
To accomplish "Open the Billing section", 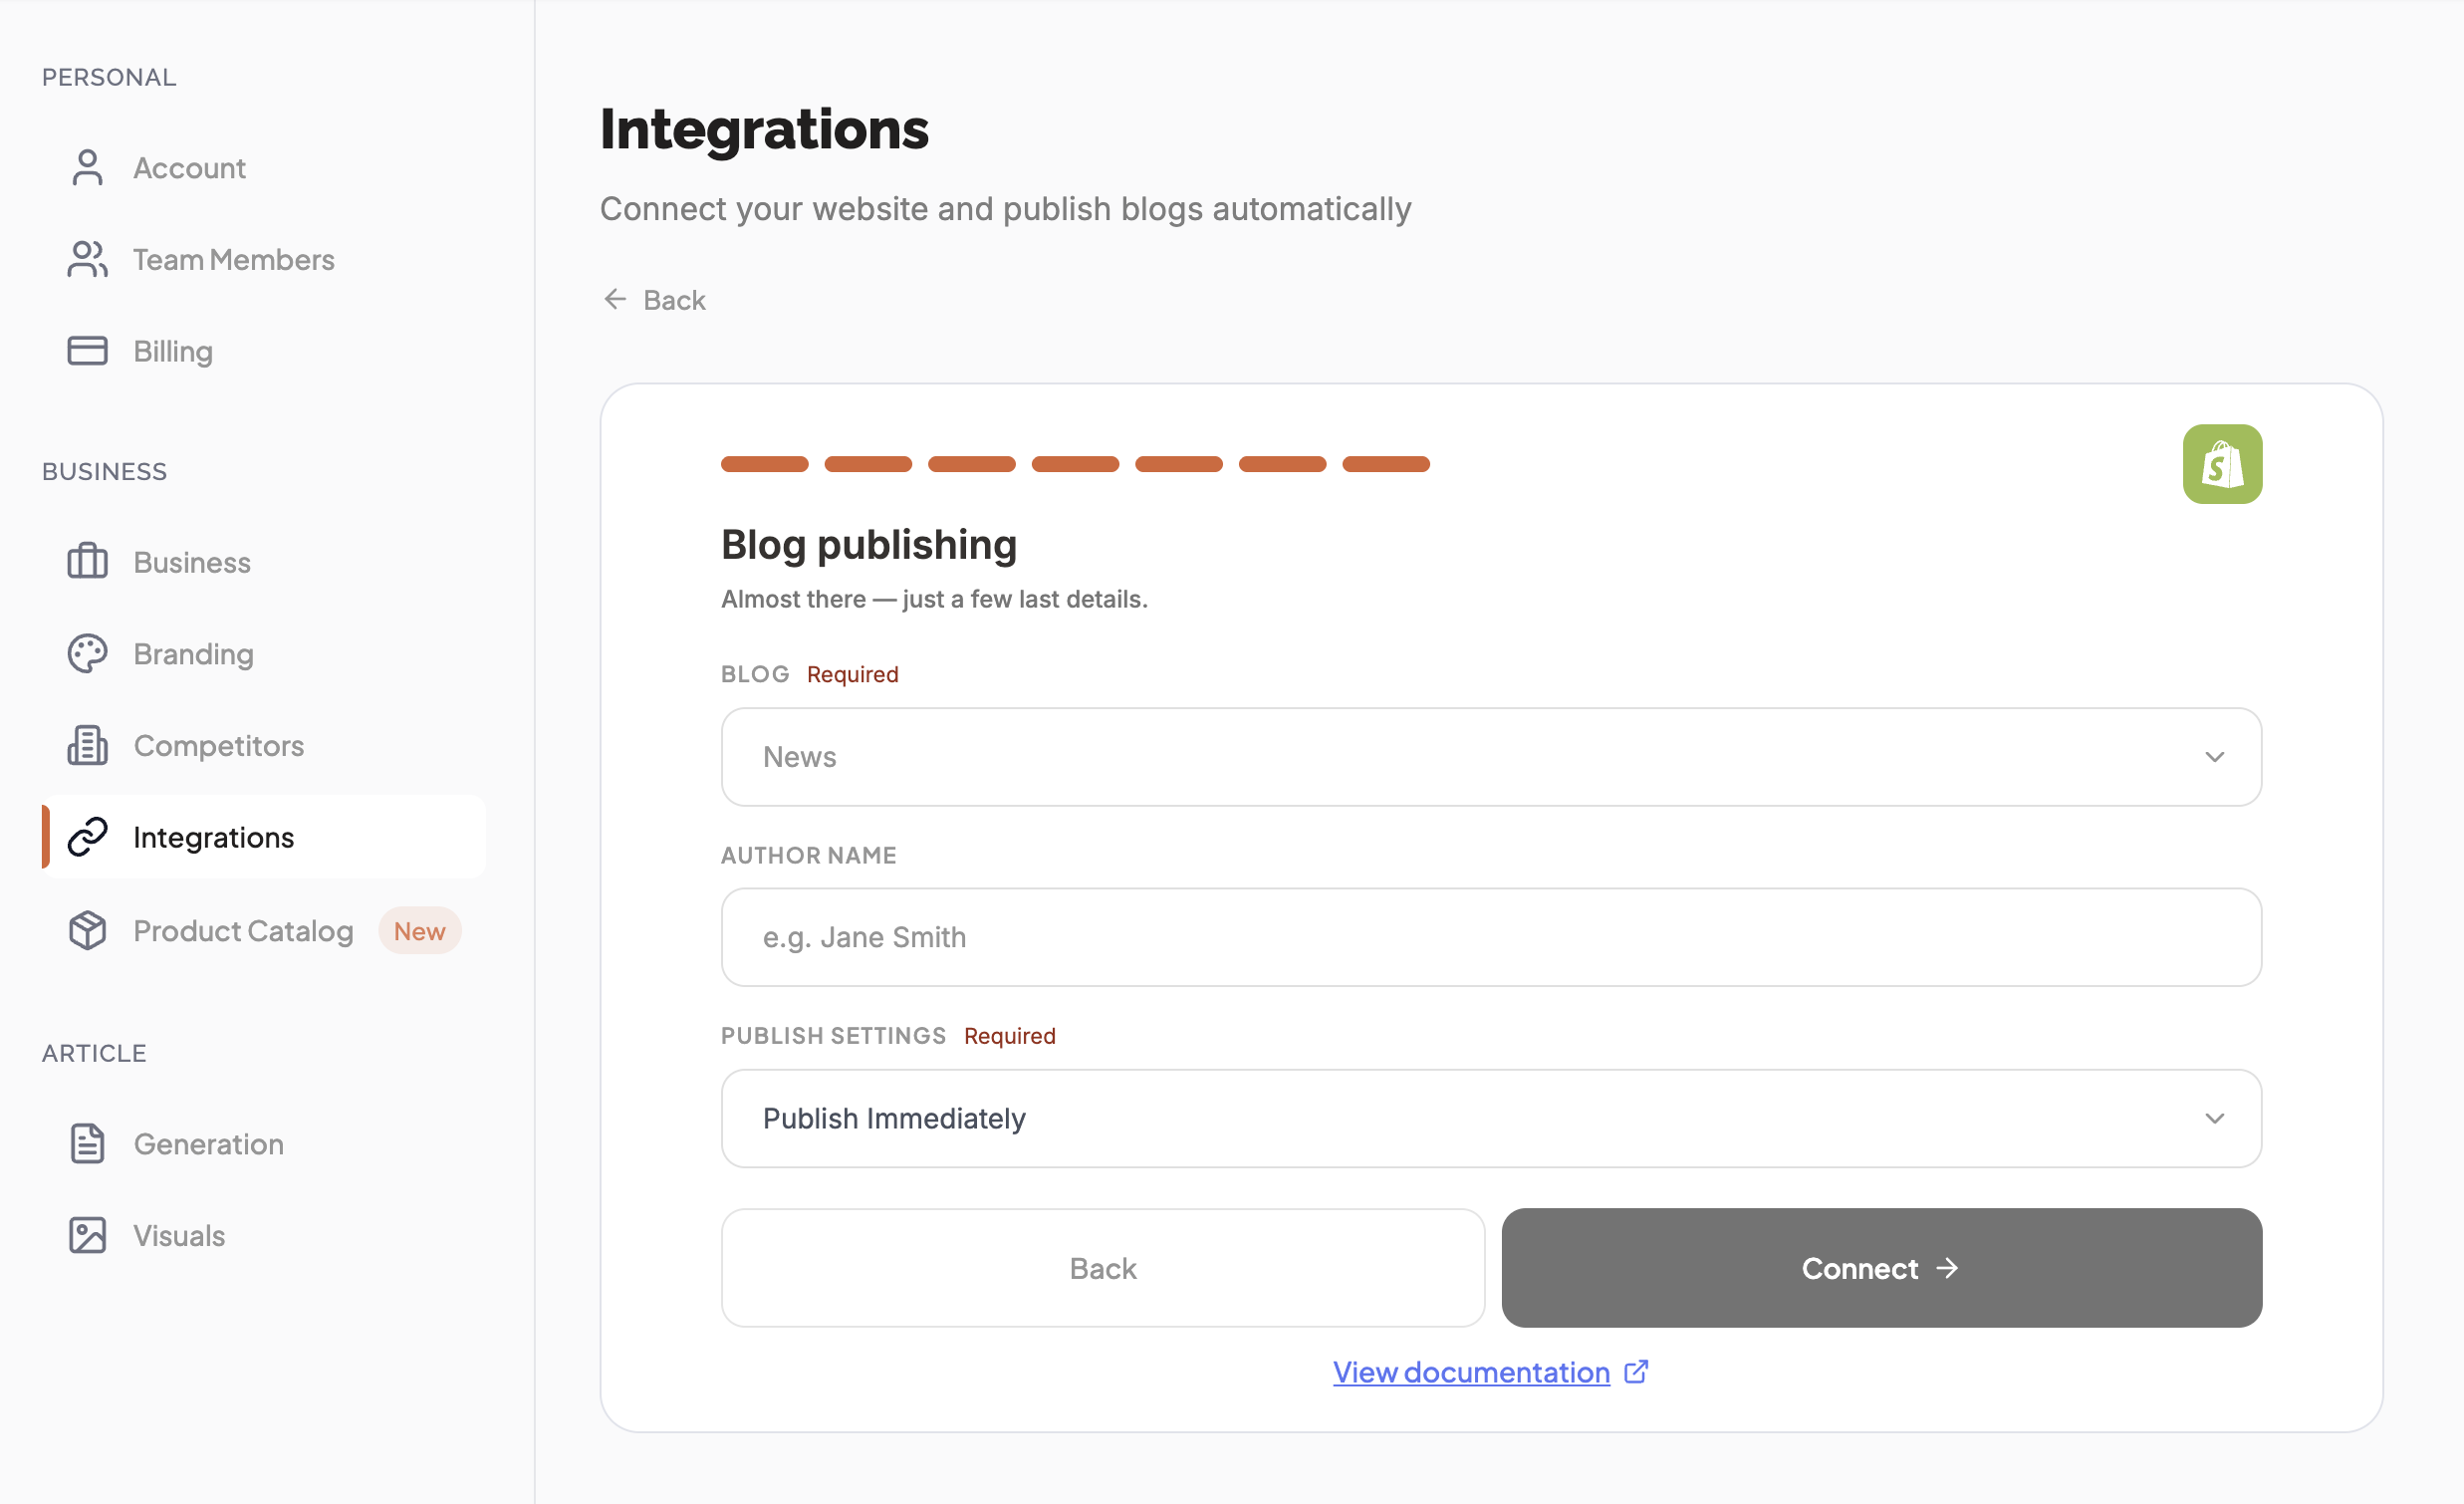I will click(264, 351).
